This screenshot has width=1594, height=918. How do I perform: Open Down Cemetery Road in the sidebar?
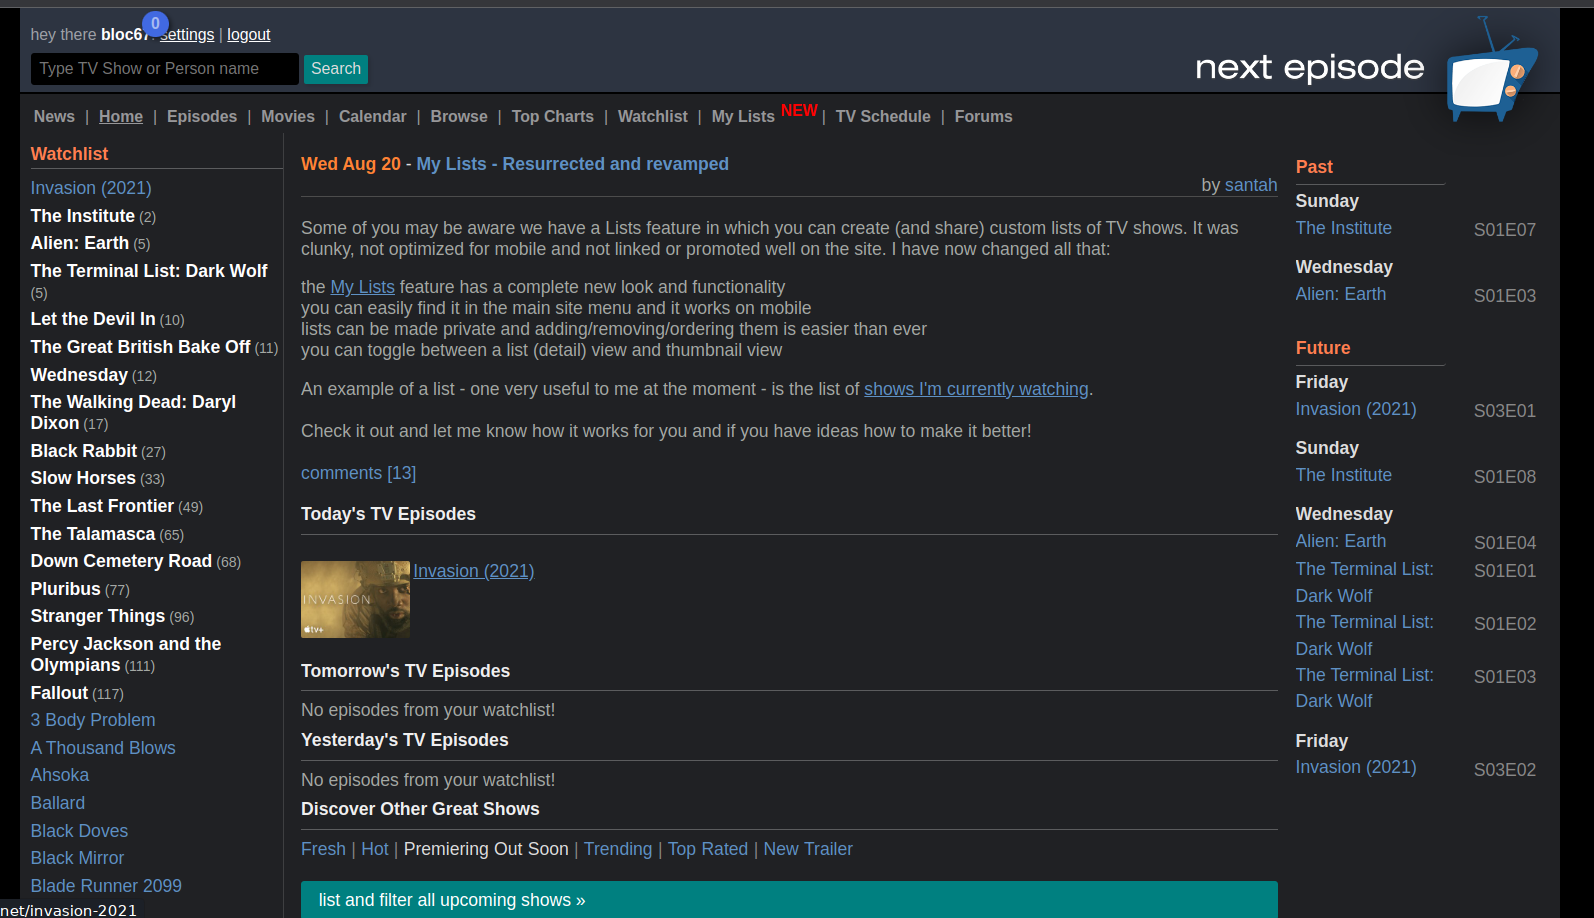[x=121, y=561]
